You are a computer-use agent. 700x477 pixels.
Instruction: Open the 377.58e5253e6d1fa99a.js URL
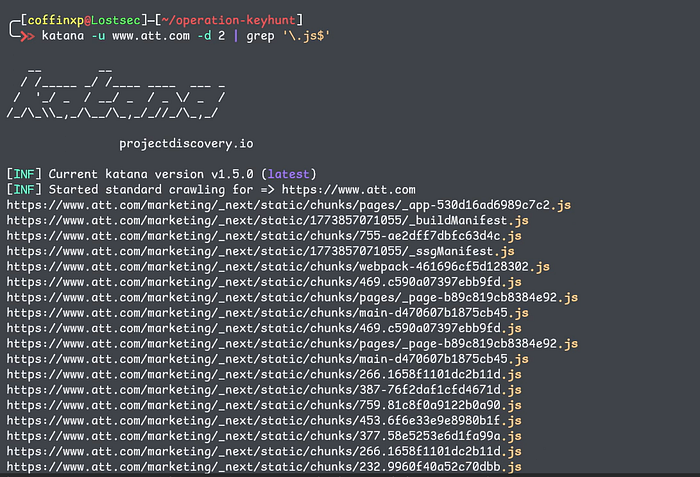tap(264, 436)
